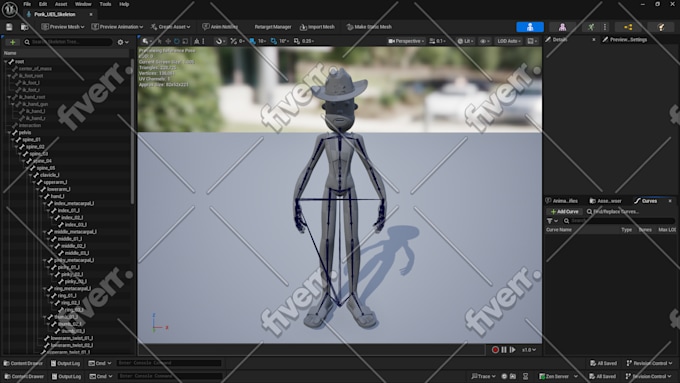
Task: Open the LOD Auto dropdown
Action: [509, 41]
